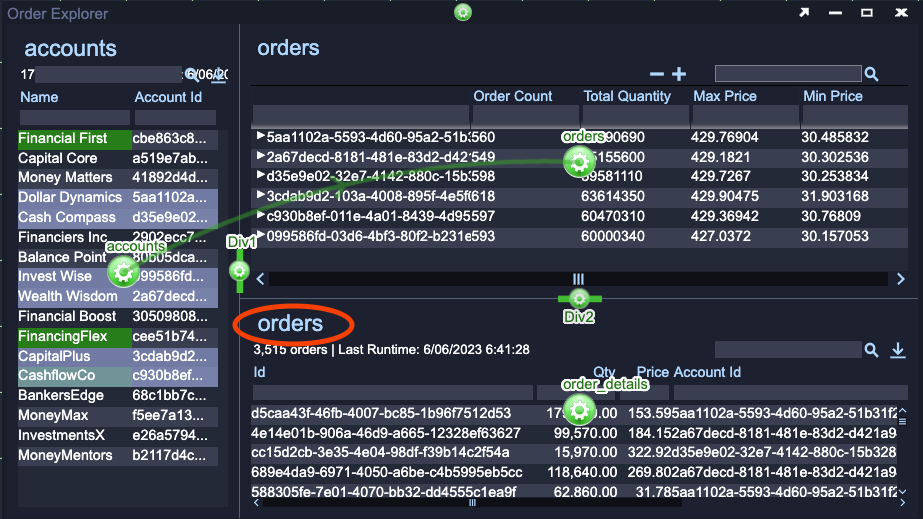
Task: Download the bottom orders table data
Action: (897, 350)
